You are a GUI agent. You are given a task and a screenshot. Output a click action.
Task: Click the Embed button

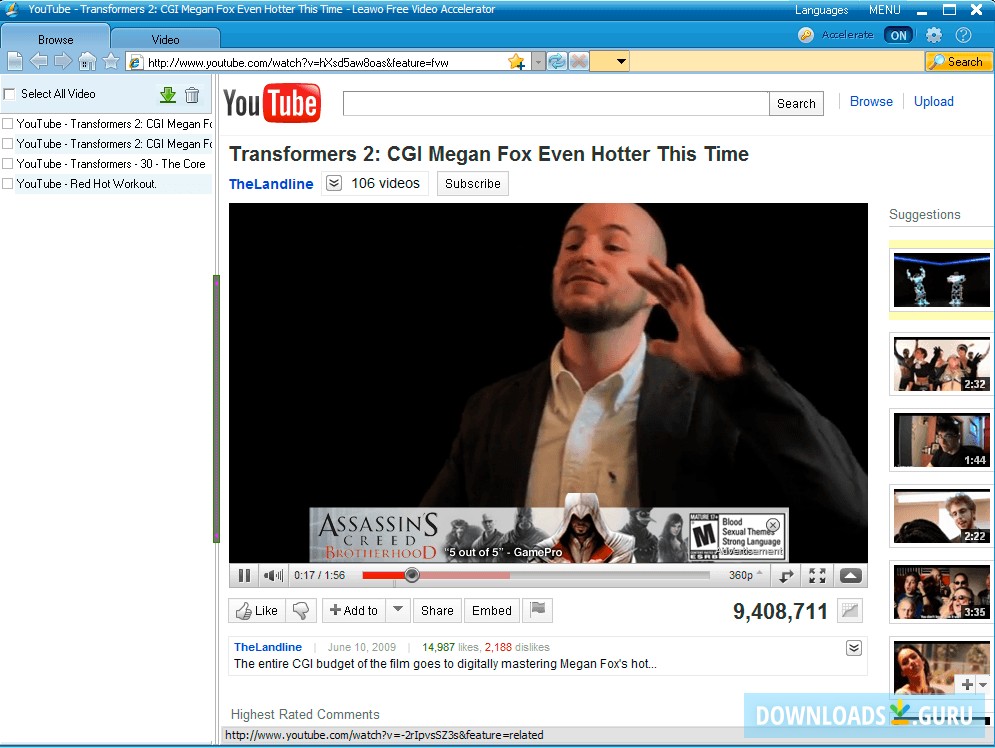coord(492,610)
